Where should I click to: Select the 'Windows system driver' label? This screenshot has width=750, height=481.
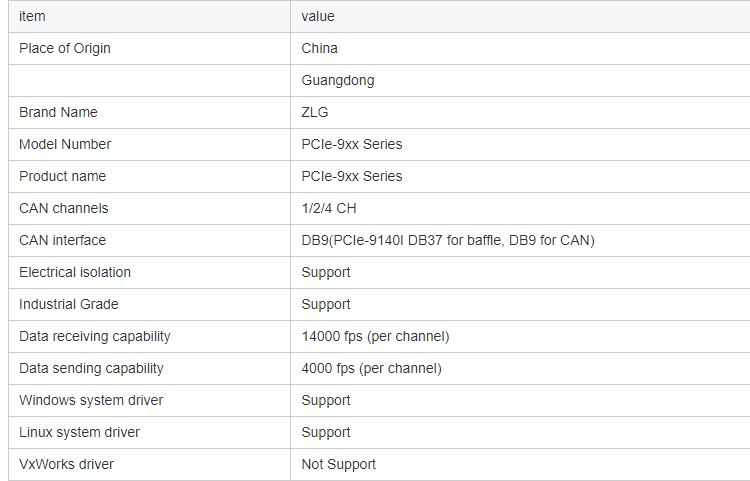pyautogui.click(x=91, y=401)
